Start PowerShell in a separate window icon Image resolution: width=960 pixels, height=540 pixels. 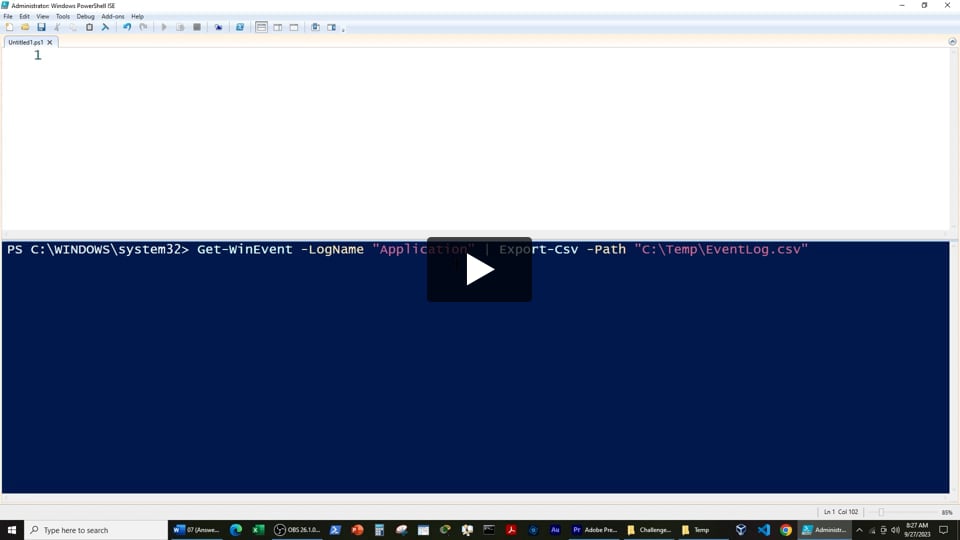coord(240,27)
